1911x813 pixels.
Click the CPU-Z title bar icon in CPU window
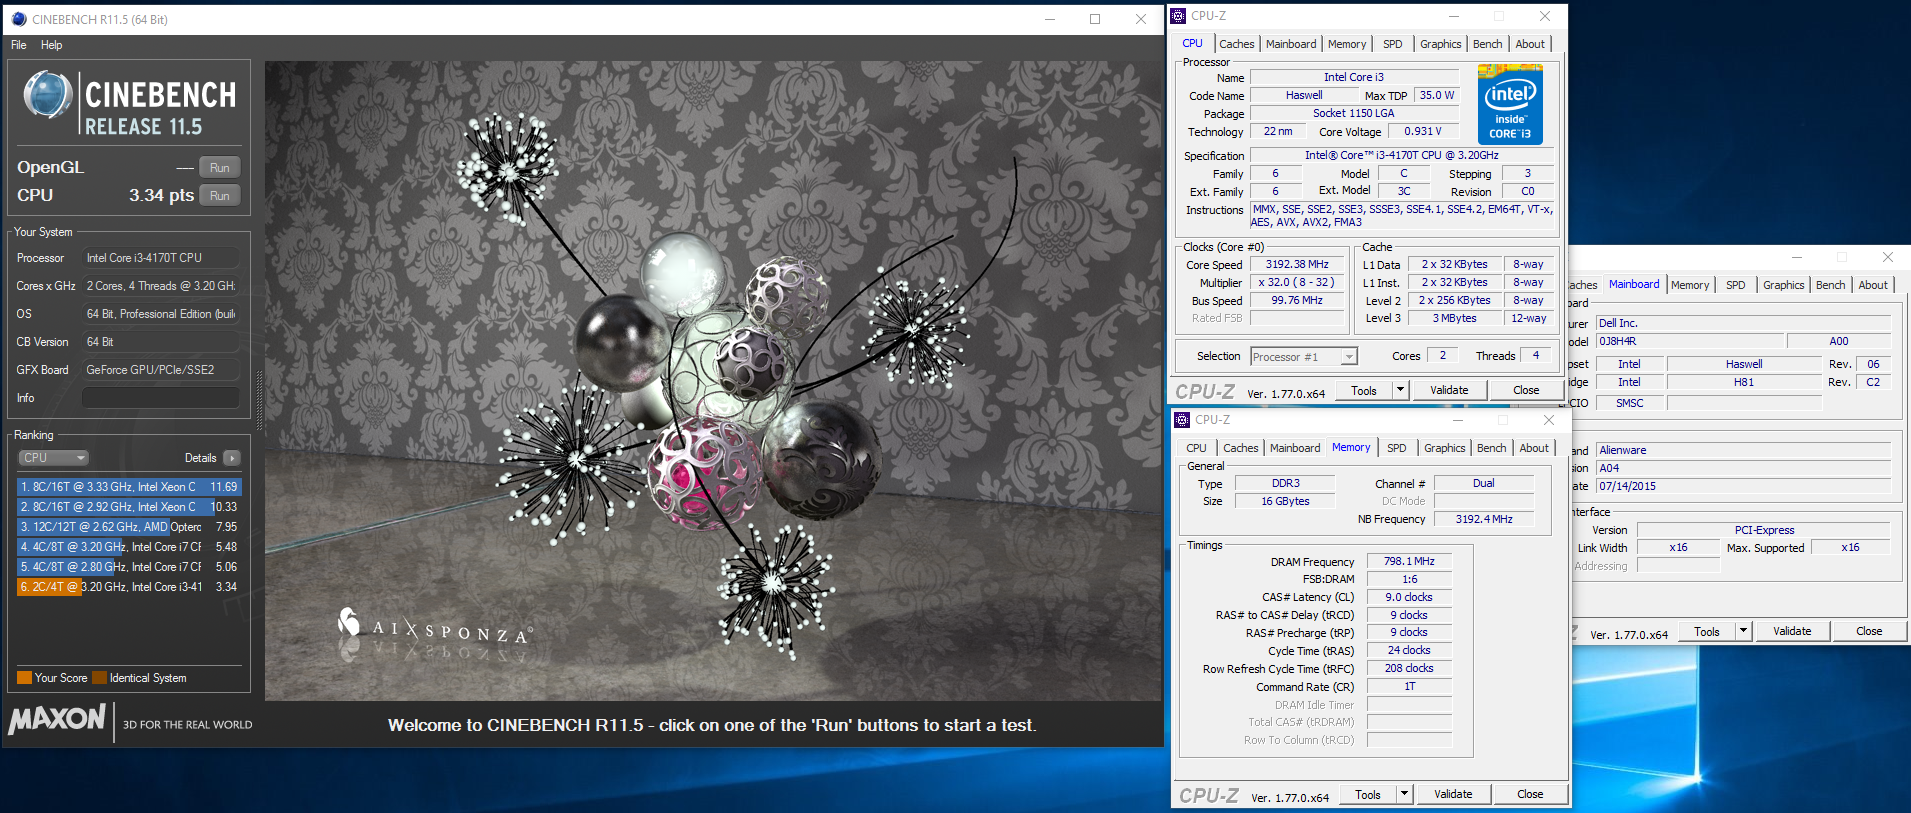tap(1179, 16)
